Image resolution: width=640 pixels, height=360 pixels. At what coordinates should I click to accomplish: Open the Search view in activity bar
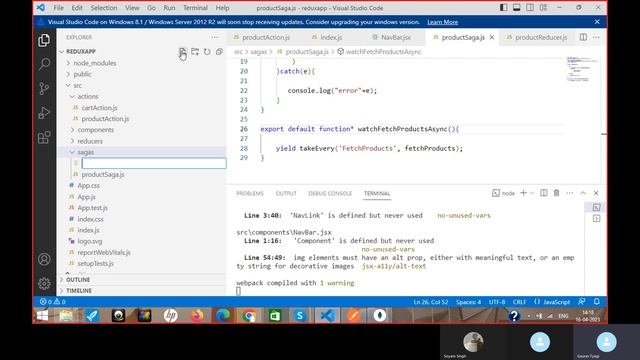point(44,64)
